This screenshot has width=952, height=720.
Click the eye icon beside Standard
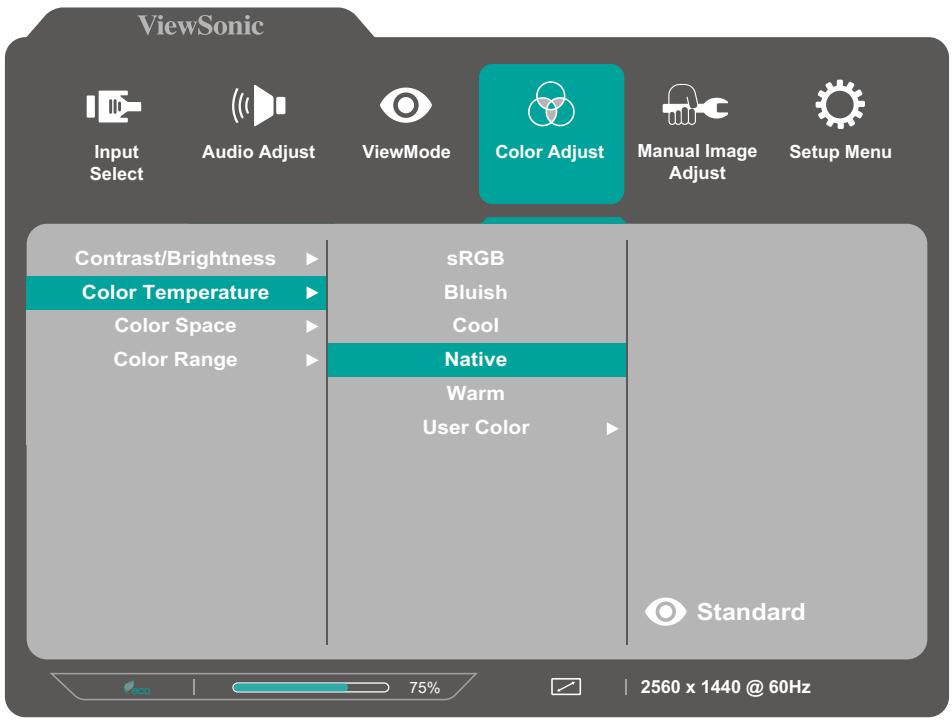665,611
